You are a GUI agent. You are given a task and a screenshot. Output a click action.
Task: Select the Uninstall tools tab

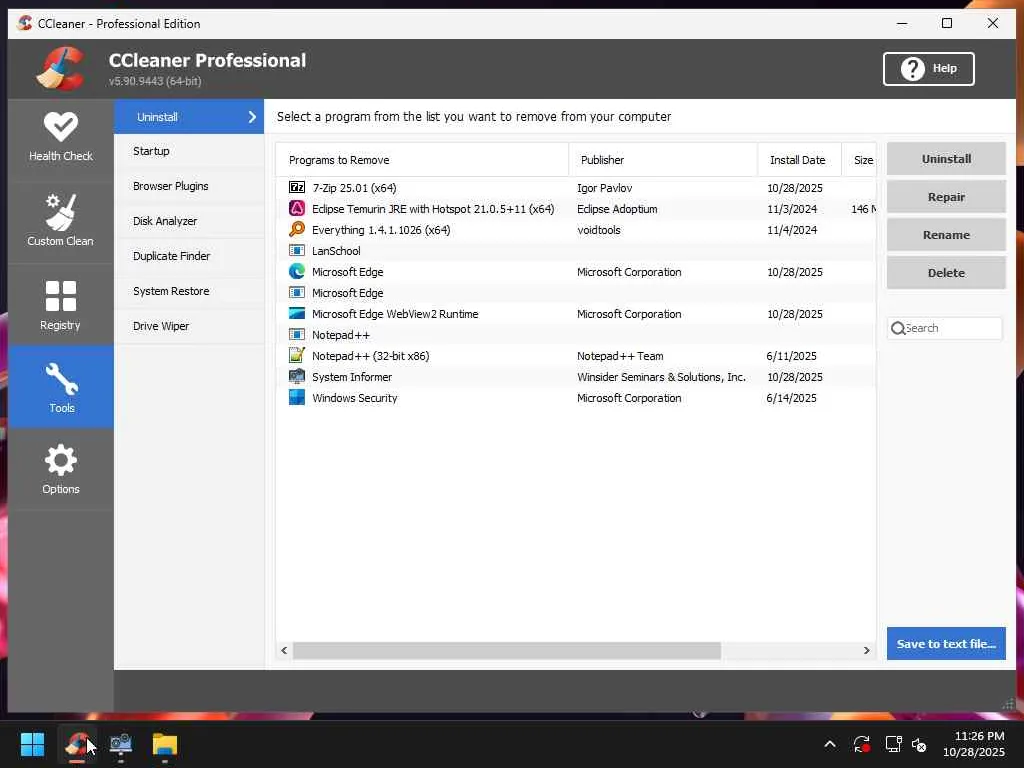[x=189, y=117]
